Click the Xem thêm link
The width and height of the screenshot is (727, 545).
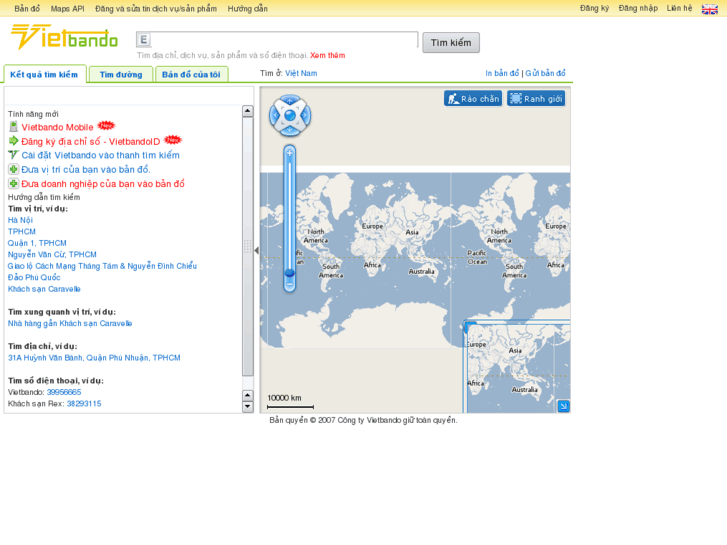point(327,55)
